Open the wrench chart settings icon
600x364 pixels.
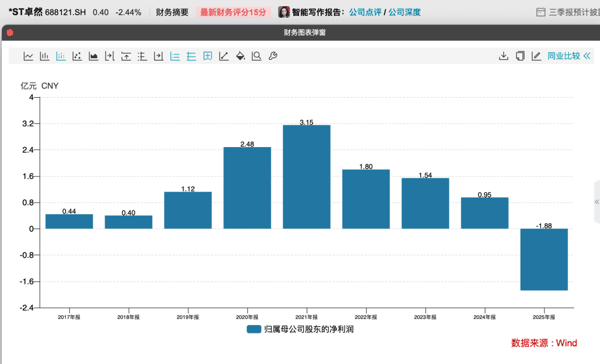click(x=273, y=56)
